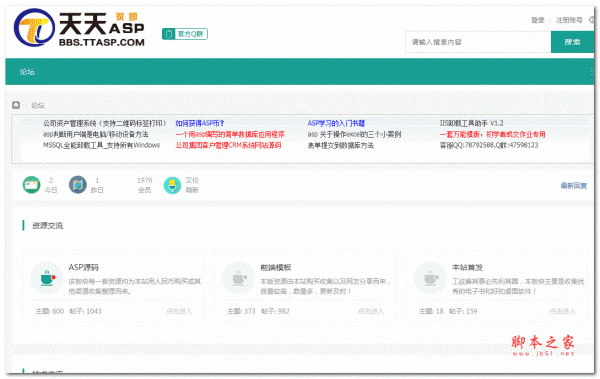Click the 主题: 600 count on ASP源码
600x379 pixels.
(x=50, y=311)
